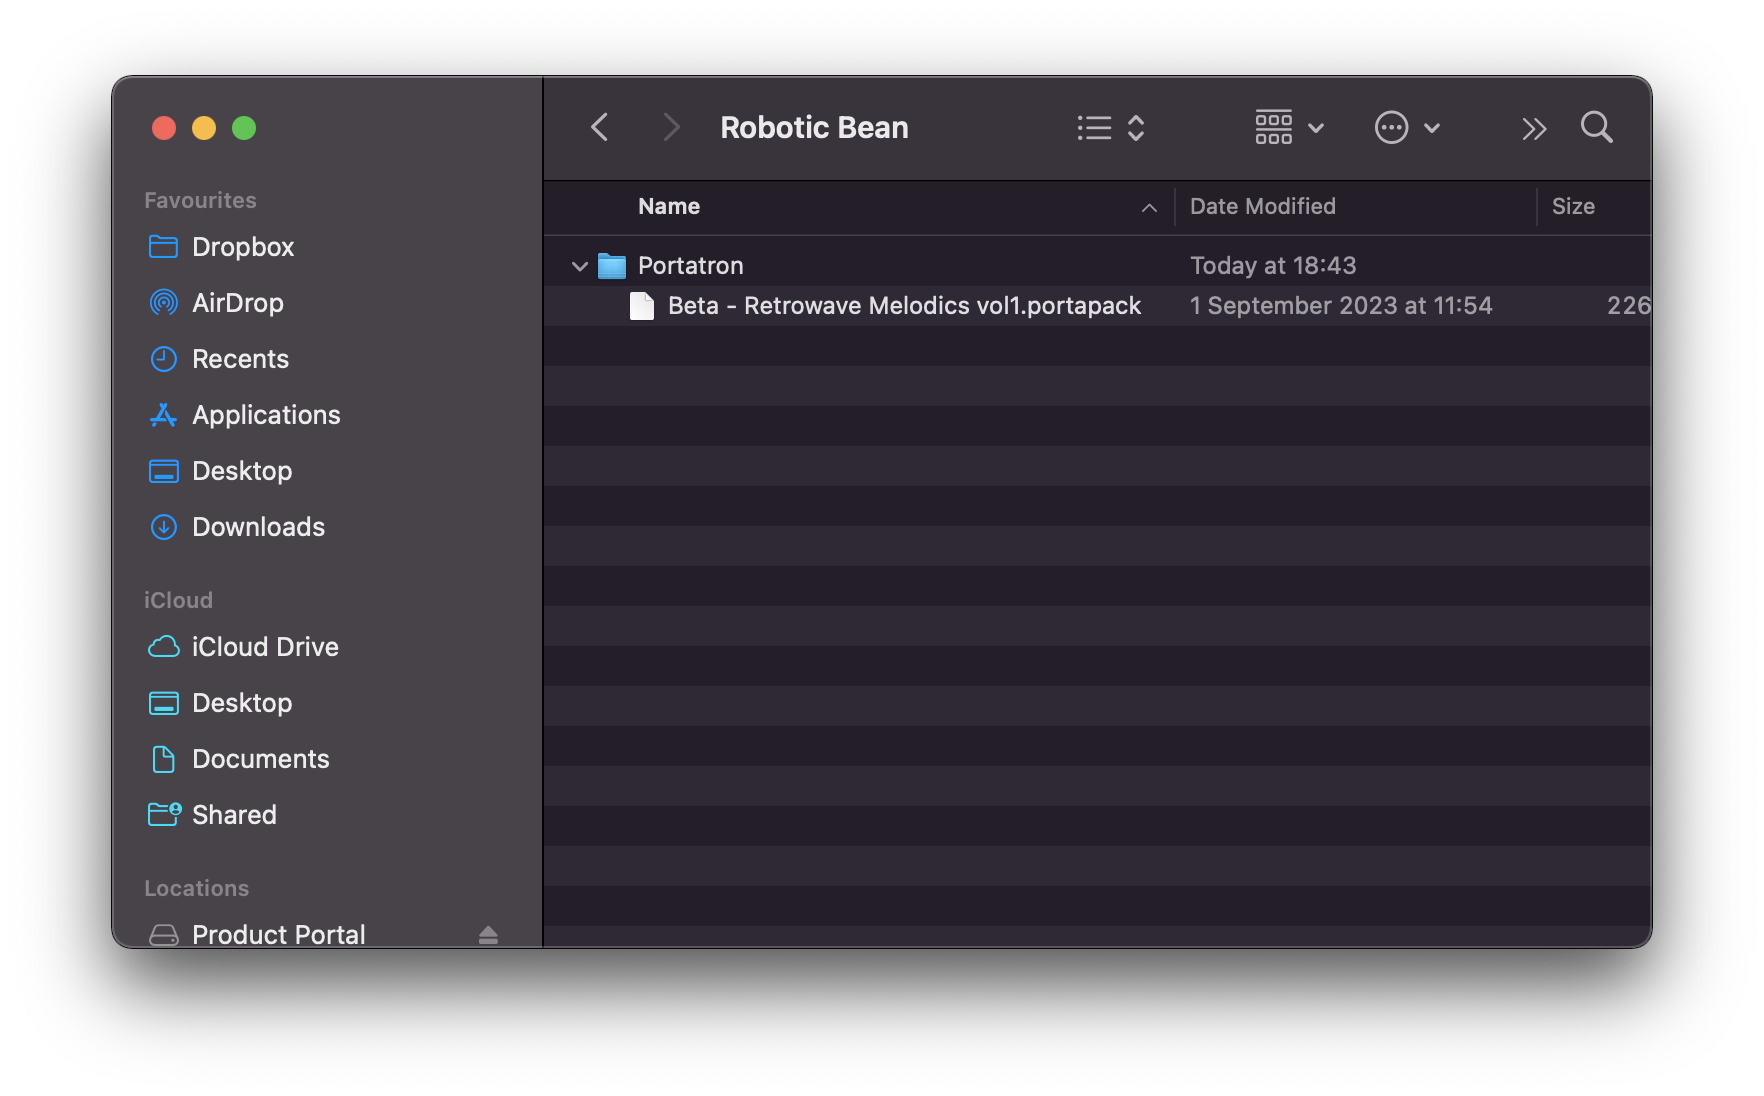Open the iCloud Shared folder
This screenshot has width=1764, height=1096.
click(234, 815)
